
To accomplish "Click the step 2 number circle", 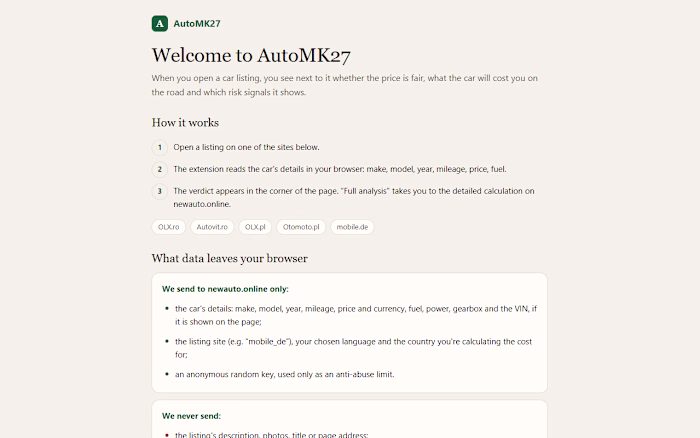I will point(160,169).
